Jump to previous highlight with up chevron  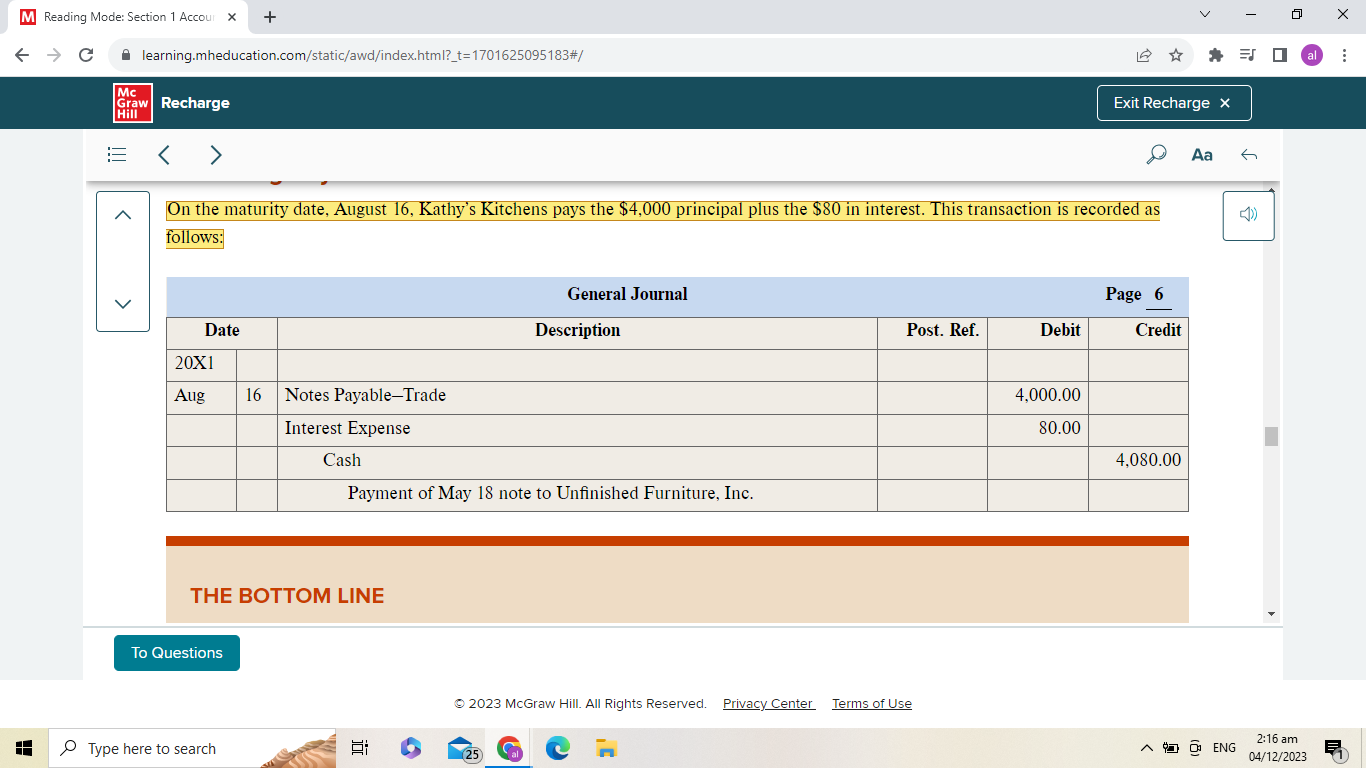coord(123,215)
